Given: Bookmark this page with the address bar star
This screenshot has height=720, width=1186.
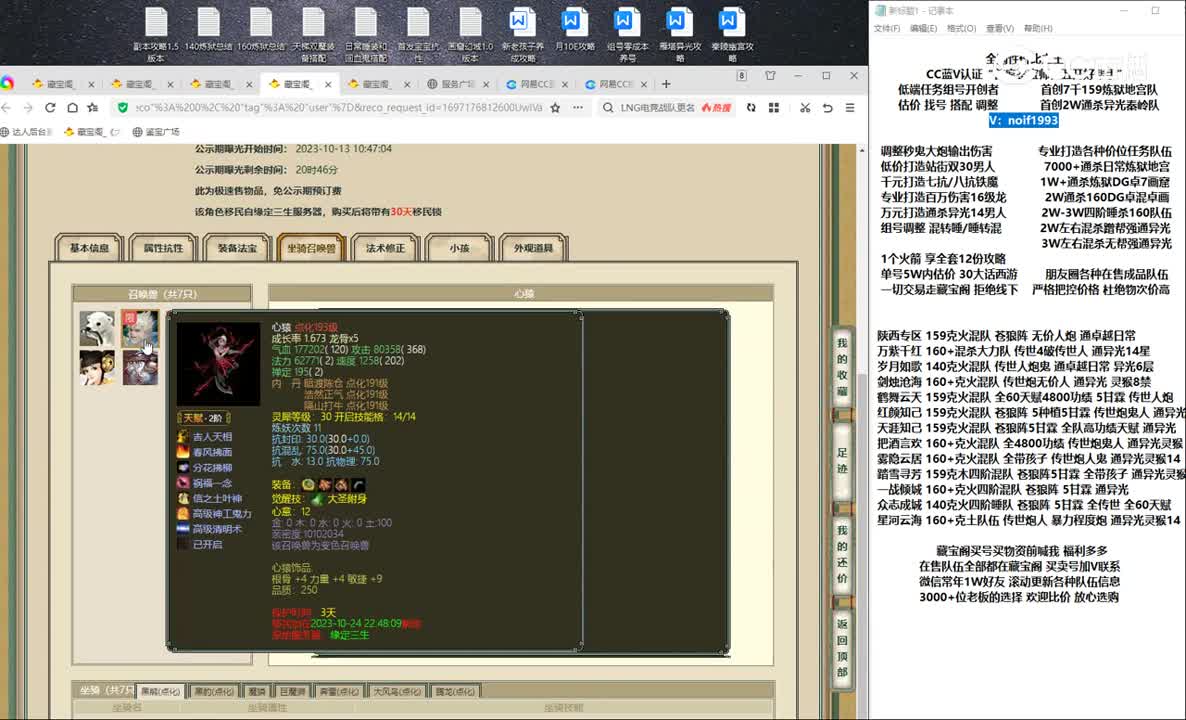Looking at the screenshot, I should (x=555, y=107).
